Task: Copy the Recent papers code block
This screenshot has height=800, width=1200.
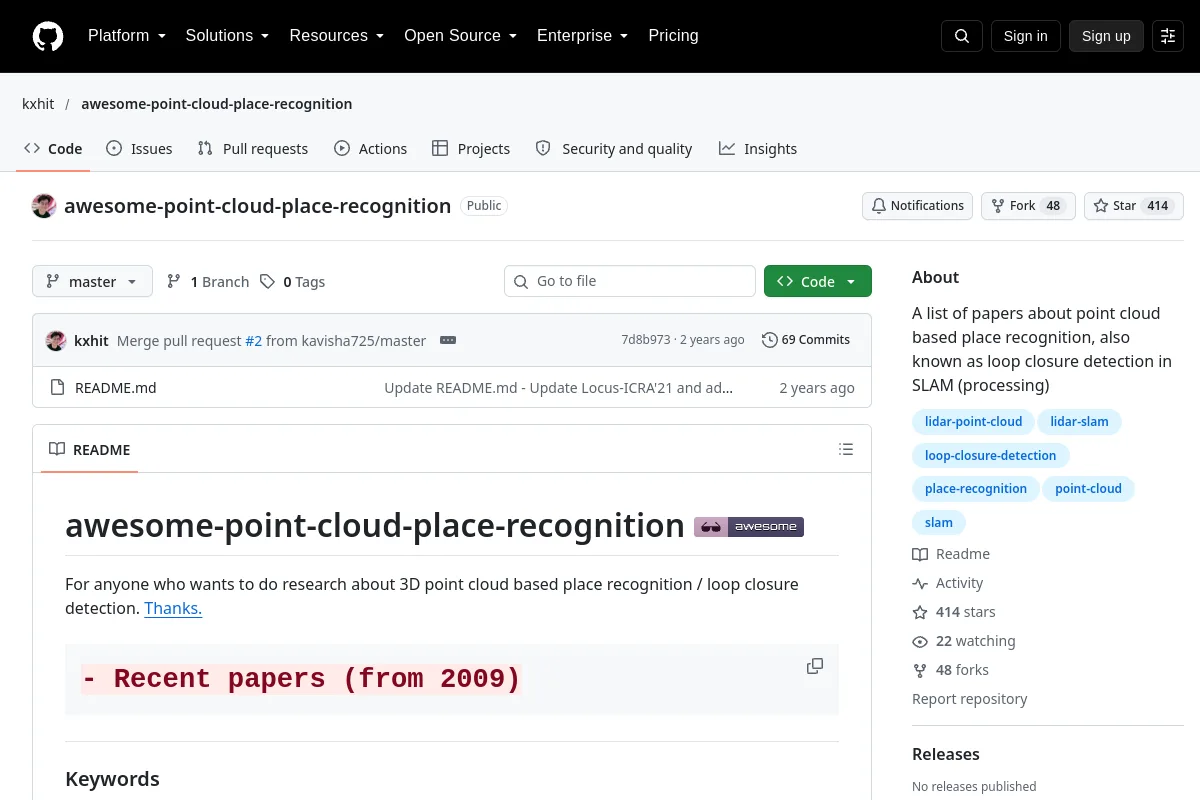Action: [x=815, y=666]
